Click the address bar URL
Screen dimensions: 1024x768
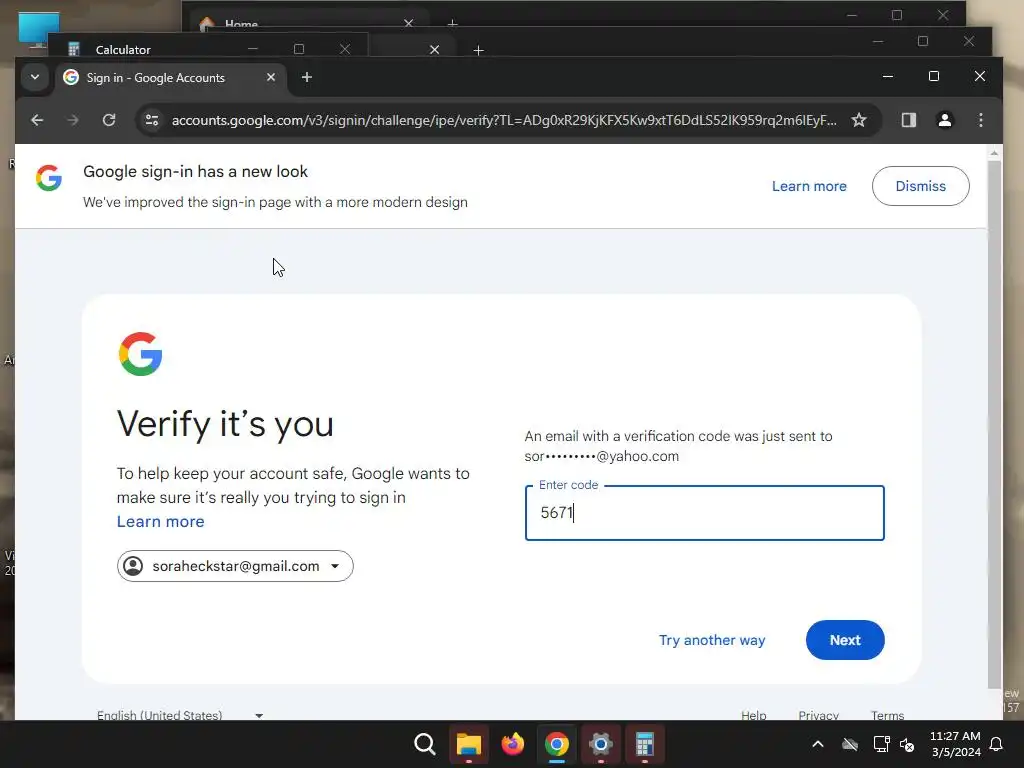(x=504, y=120)
